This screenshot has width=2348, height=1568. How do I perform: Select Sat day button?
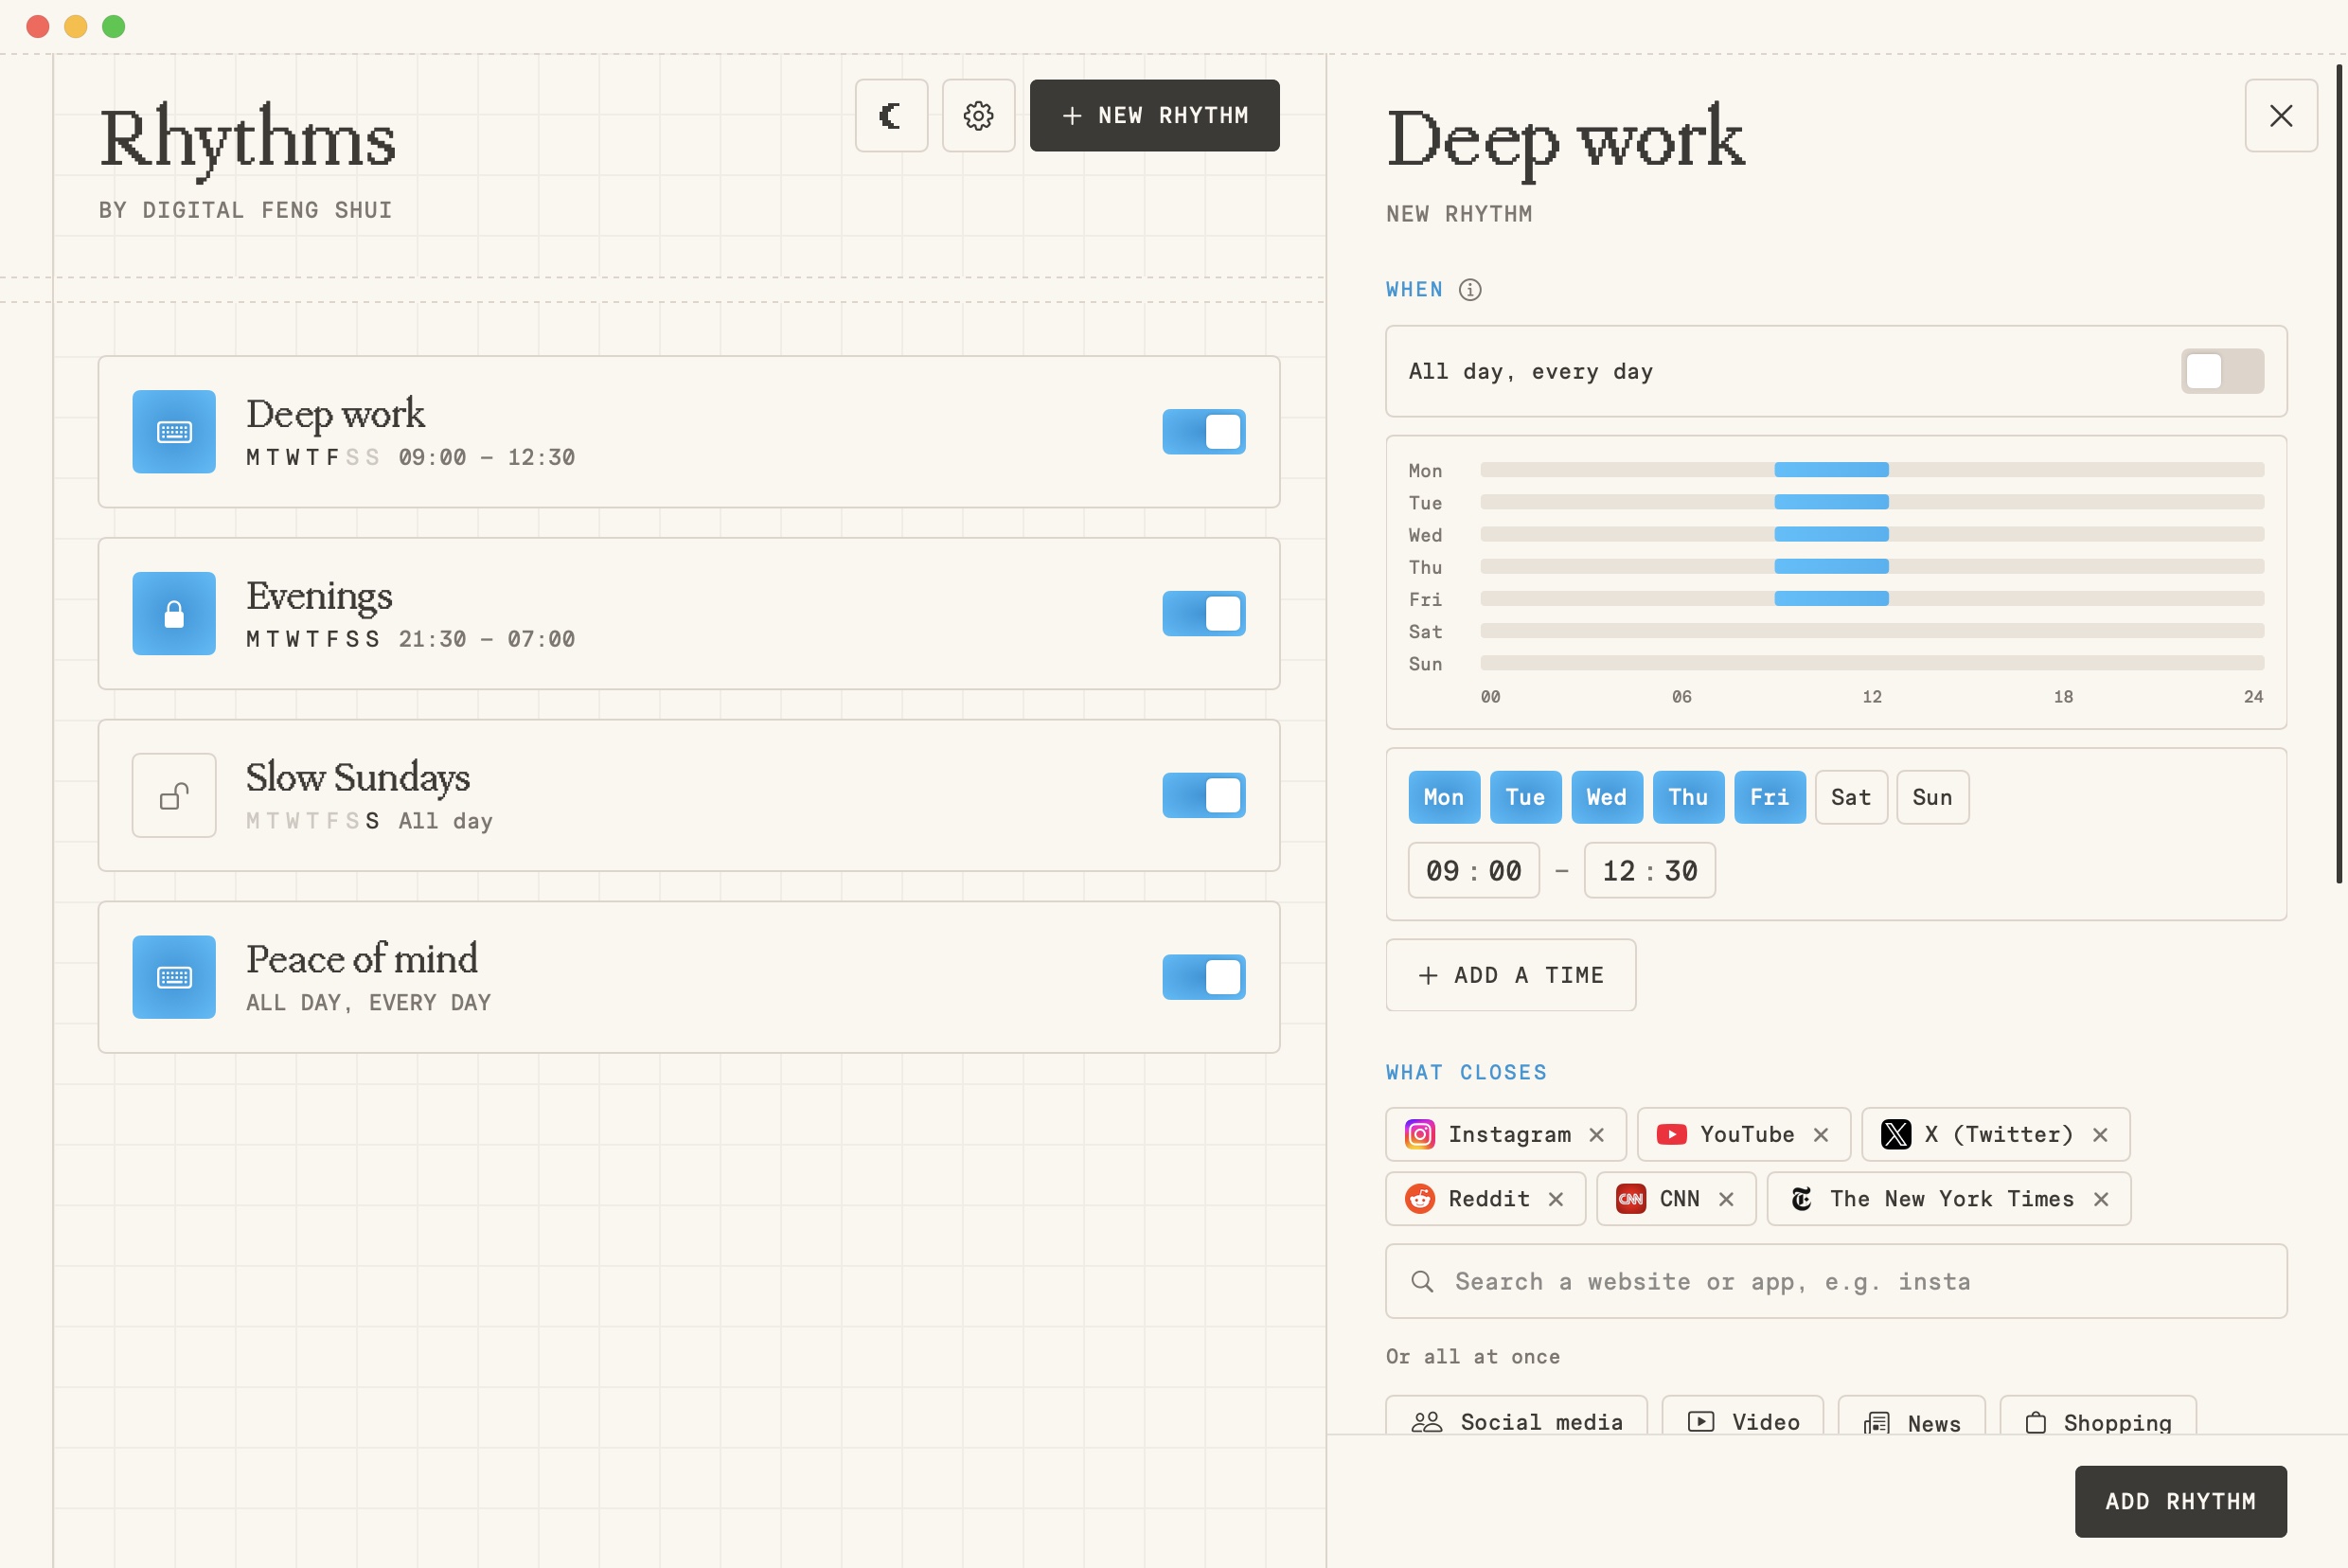pos(1851,798)
